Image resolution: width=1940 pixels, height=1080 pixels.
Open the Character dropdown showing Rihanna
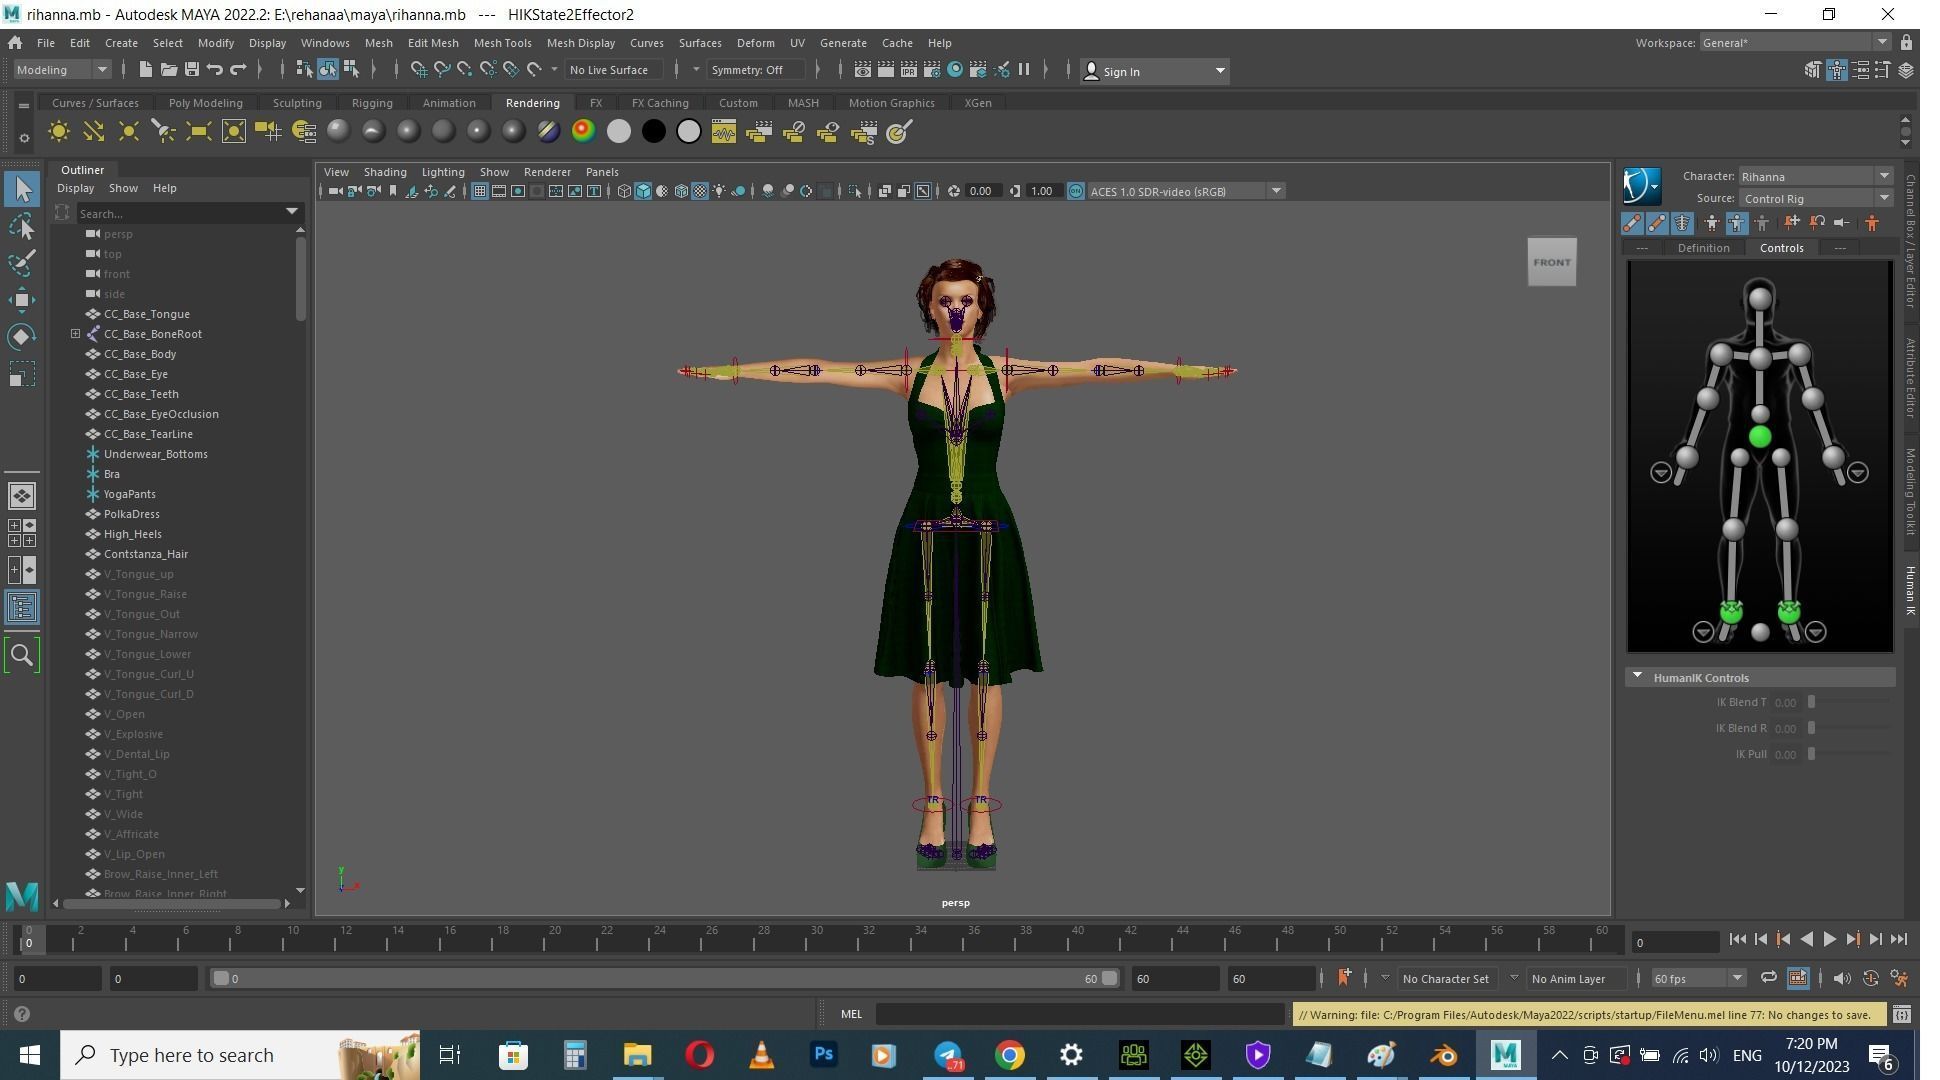1815,176
